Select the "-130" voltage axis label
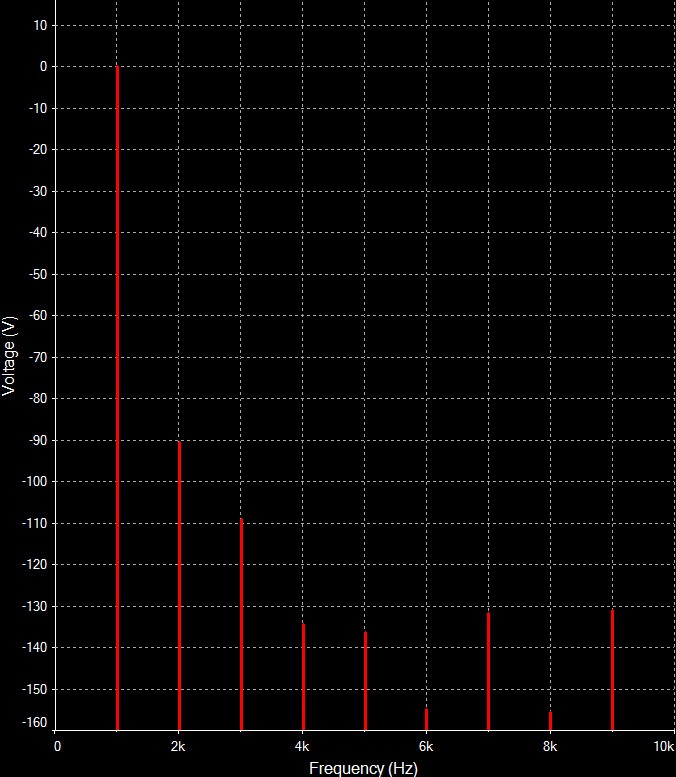 point(35,606)
